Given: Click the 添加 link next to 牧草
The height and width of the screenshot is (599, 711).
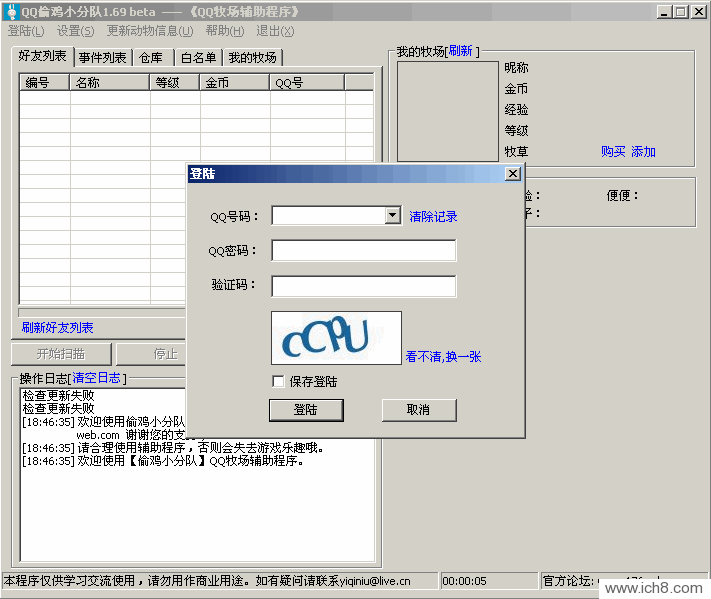Looking at the screenshot, I should tap(643, 151).
